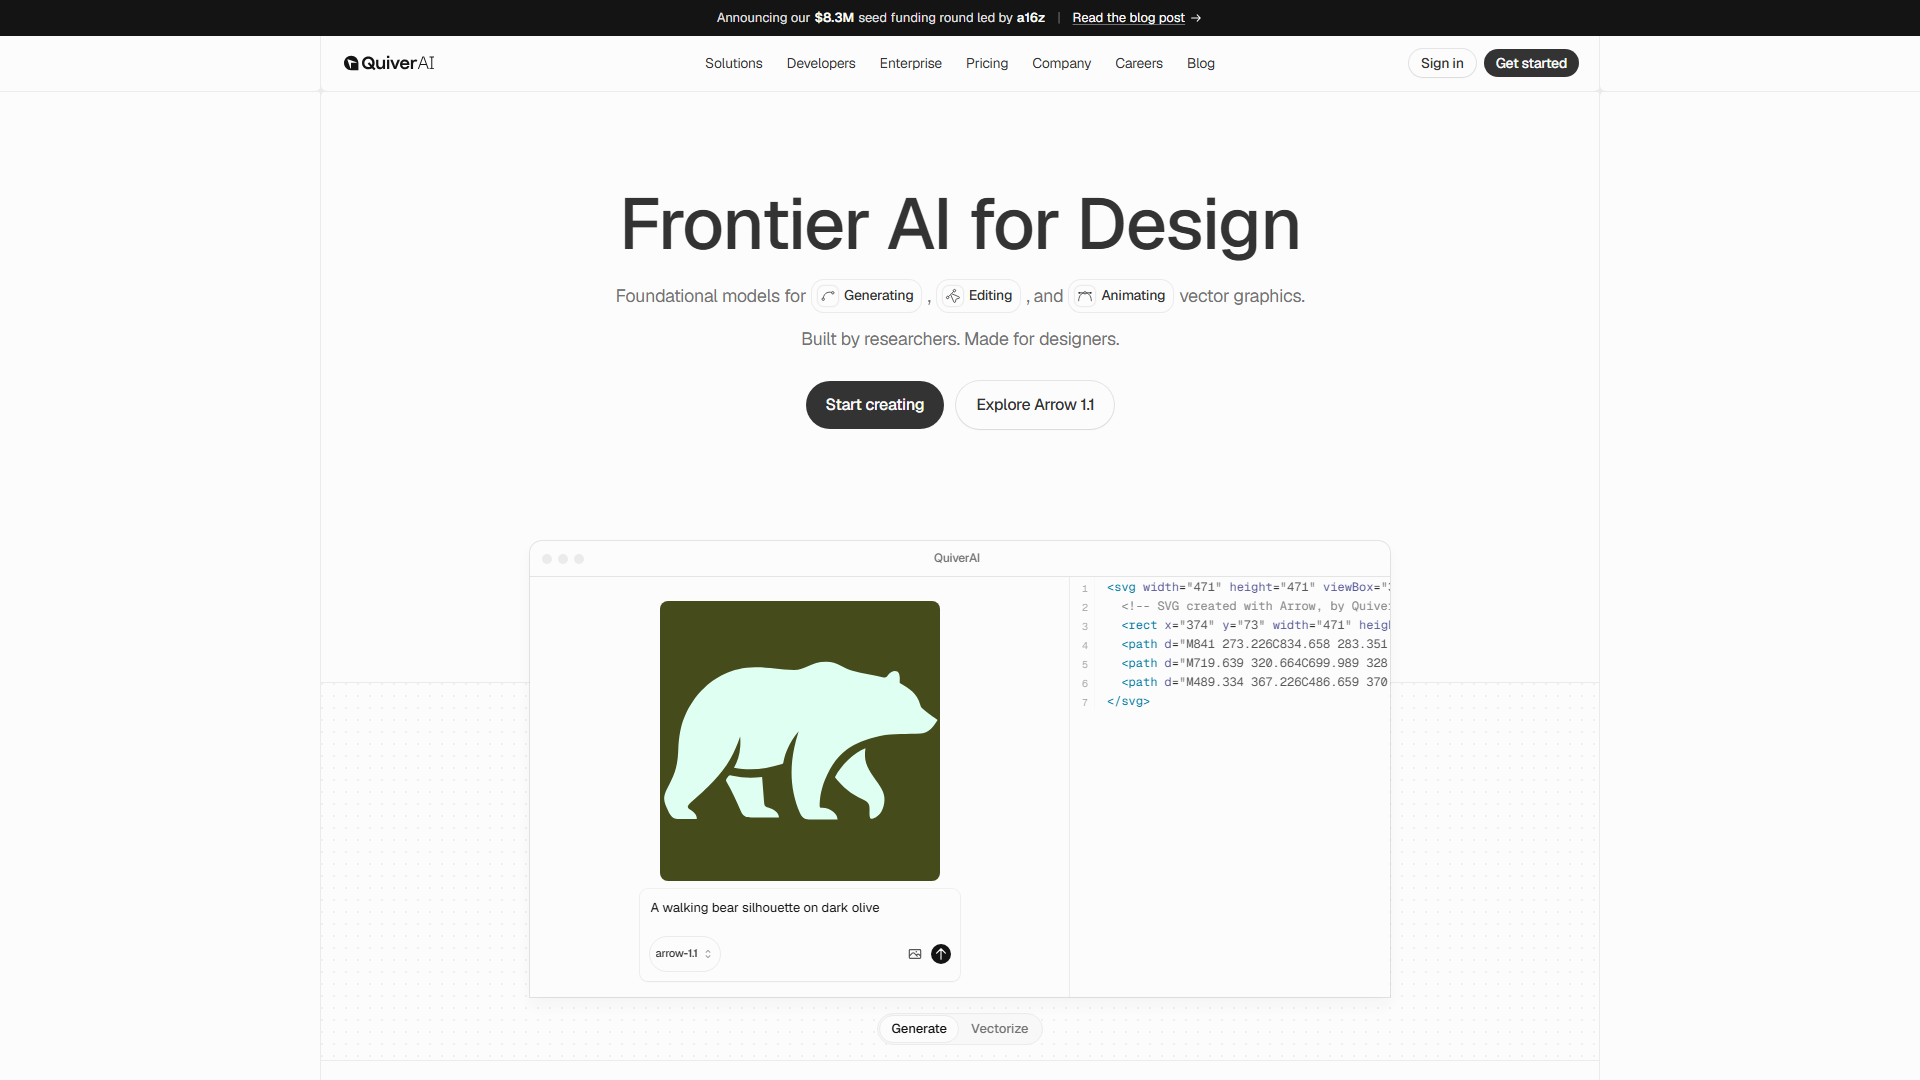This screenshot has width=1920, height=1080.
Task: Click the QuiverAI window title text
Action: [957, 558]
